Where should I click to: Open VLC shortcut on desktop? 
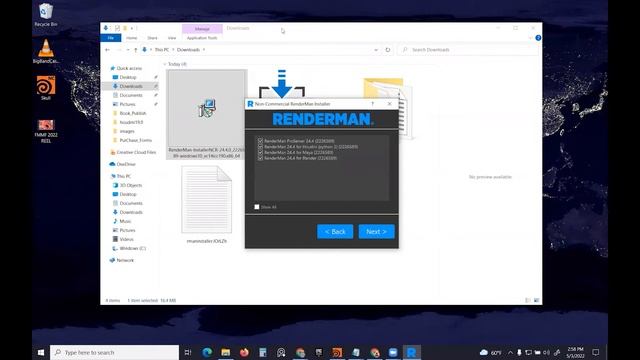click(x=46, y=51)
